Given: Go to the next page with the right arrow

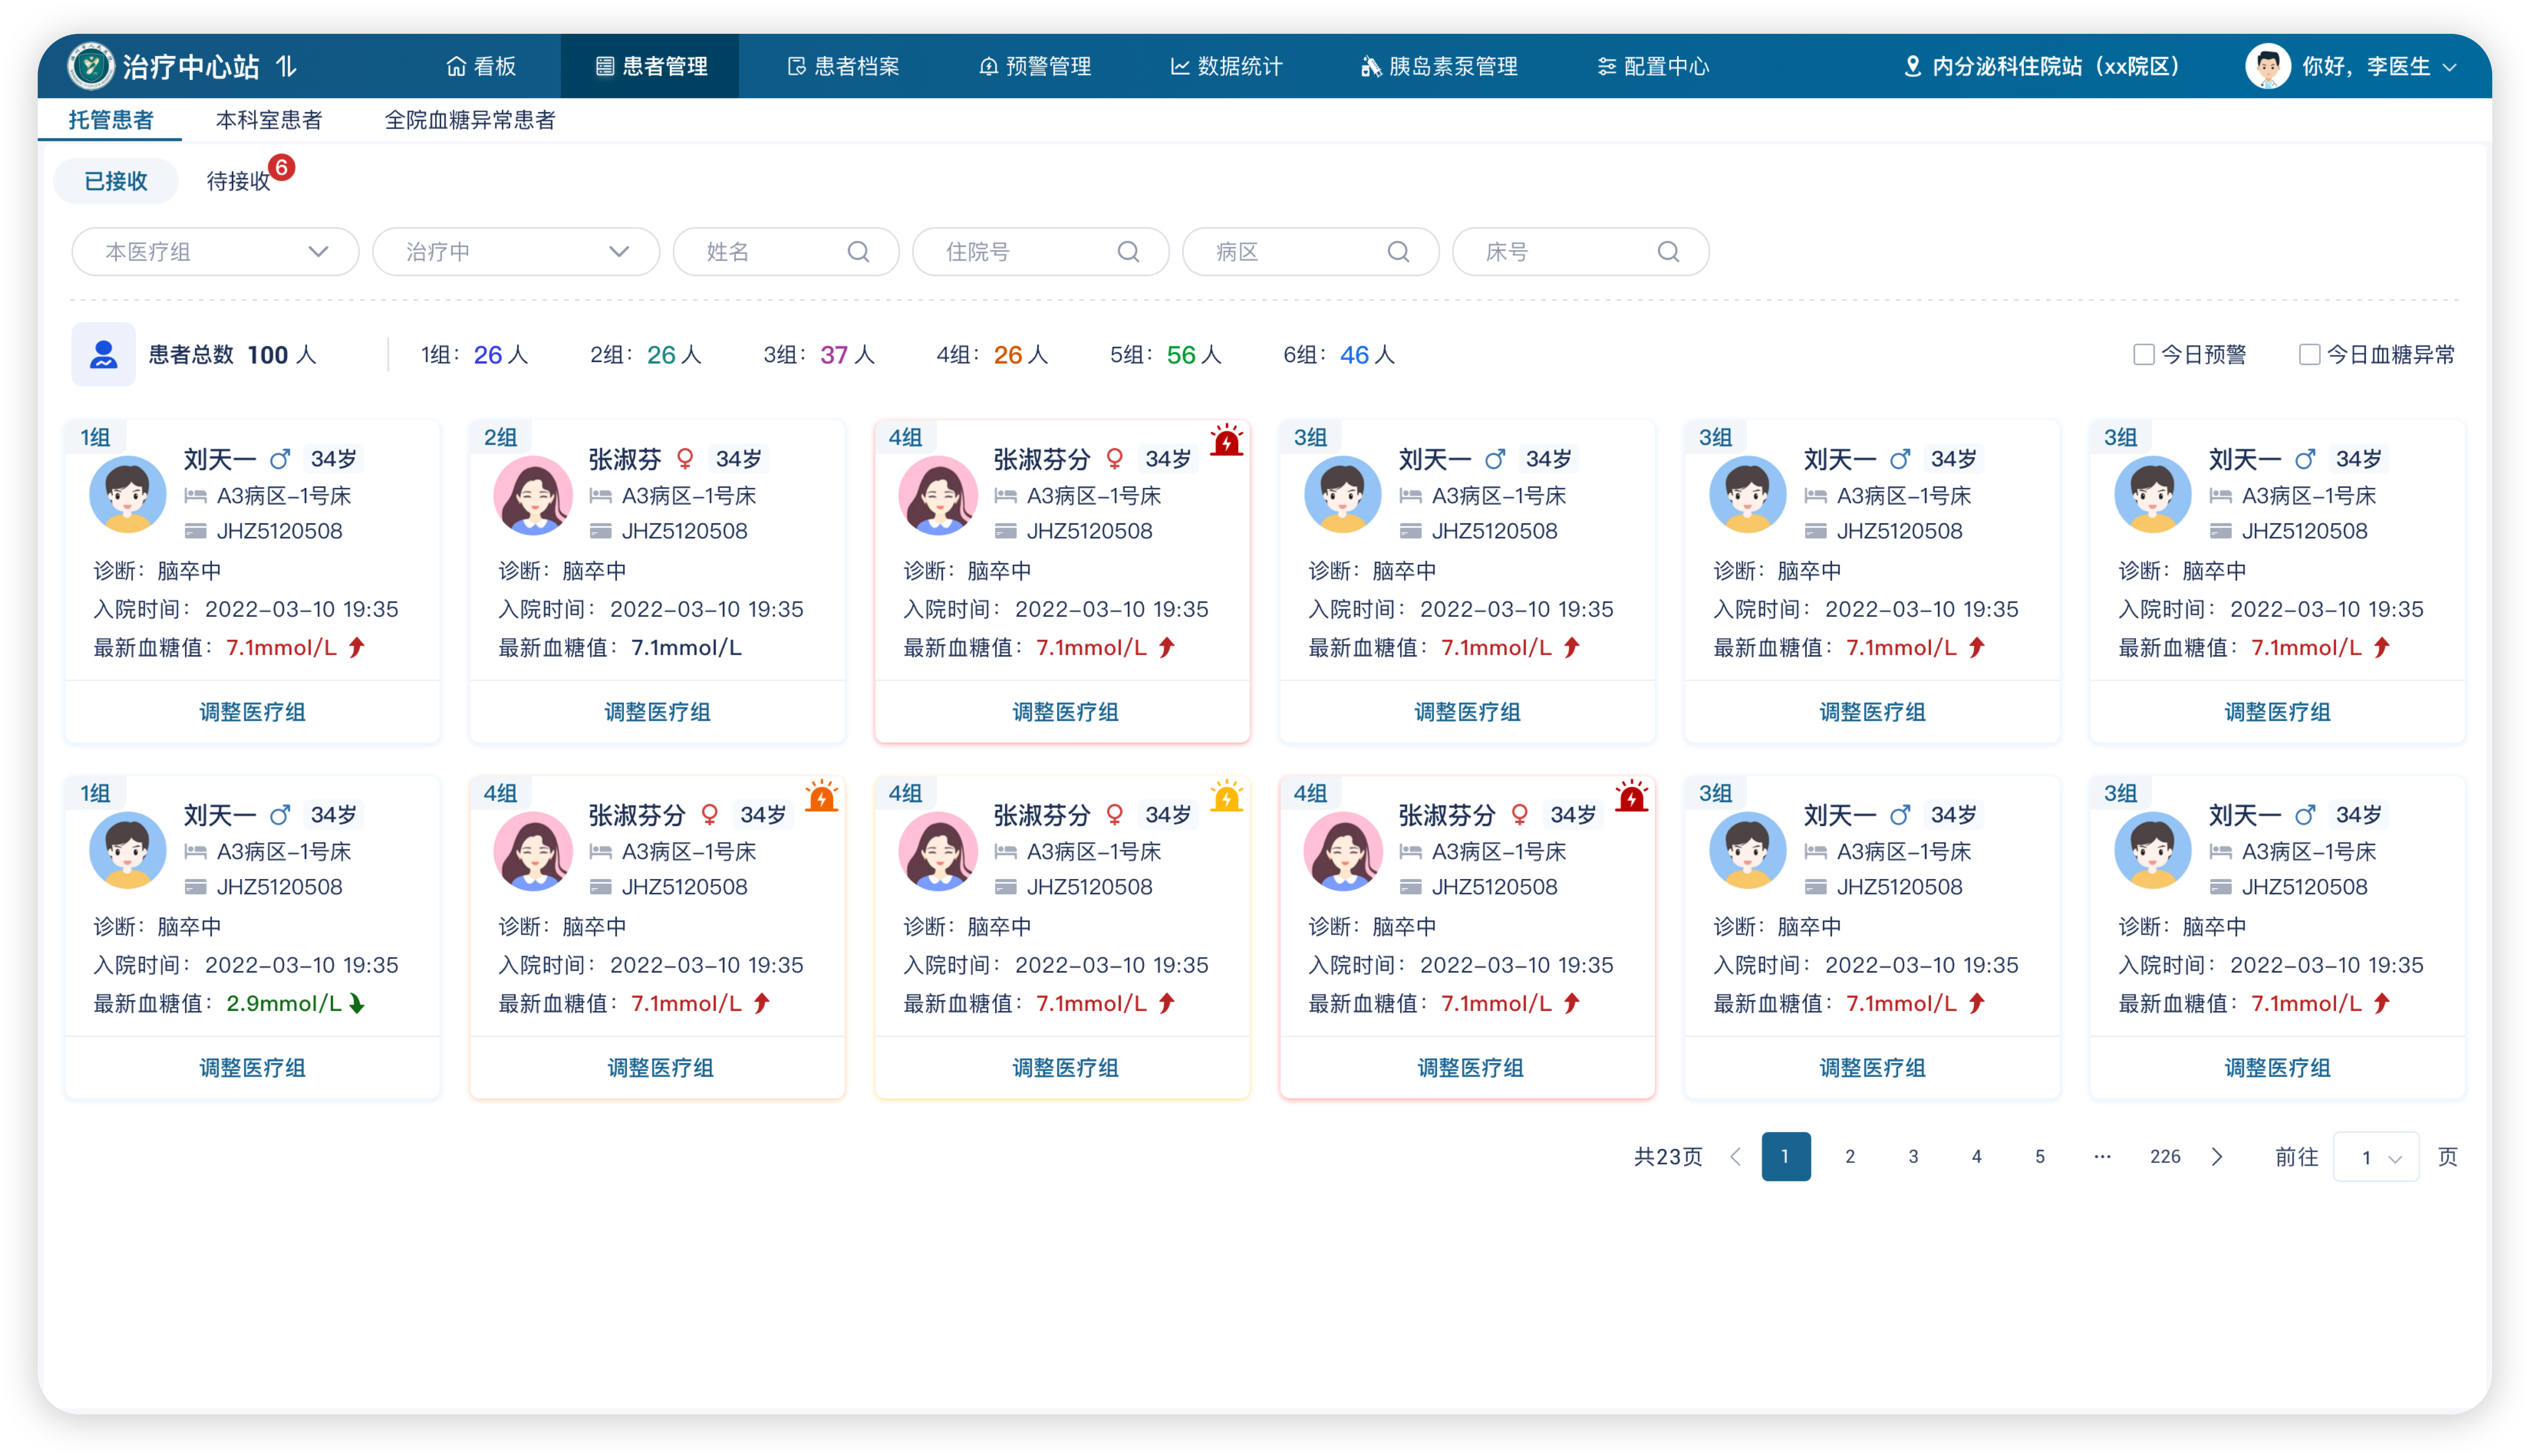Looking at the screenshot, I should click(2217, 1157).
